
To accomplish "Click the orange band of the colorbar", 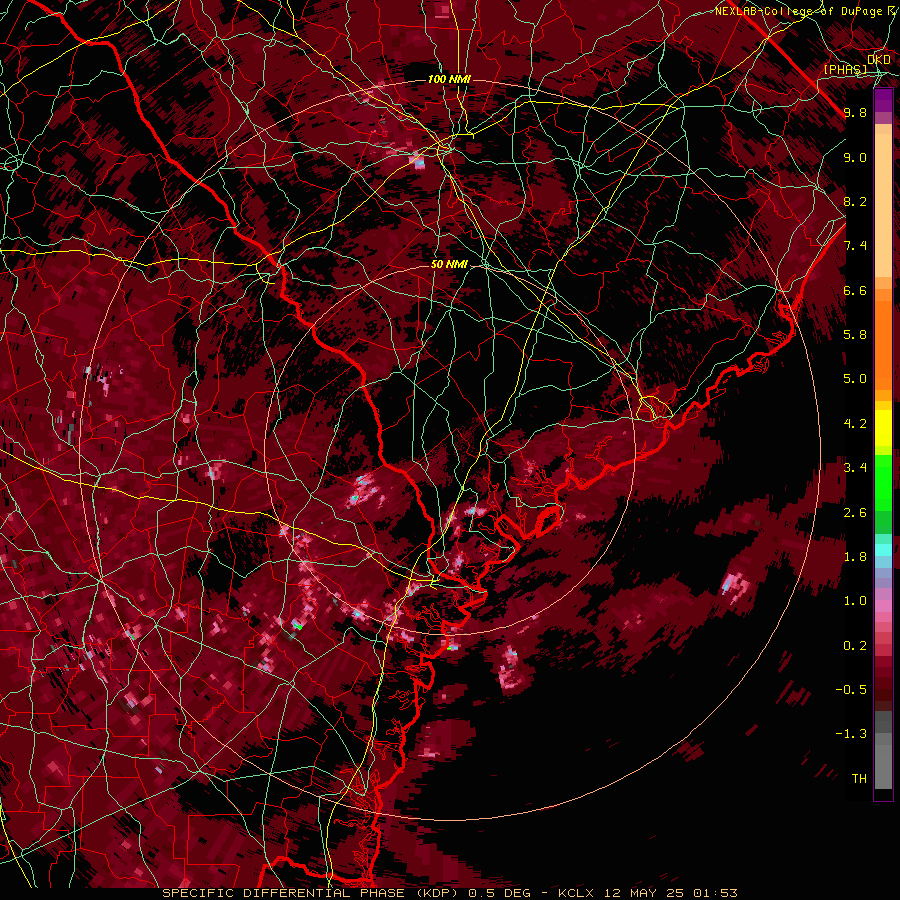I will pos(883,344).
